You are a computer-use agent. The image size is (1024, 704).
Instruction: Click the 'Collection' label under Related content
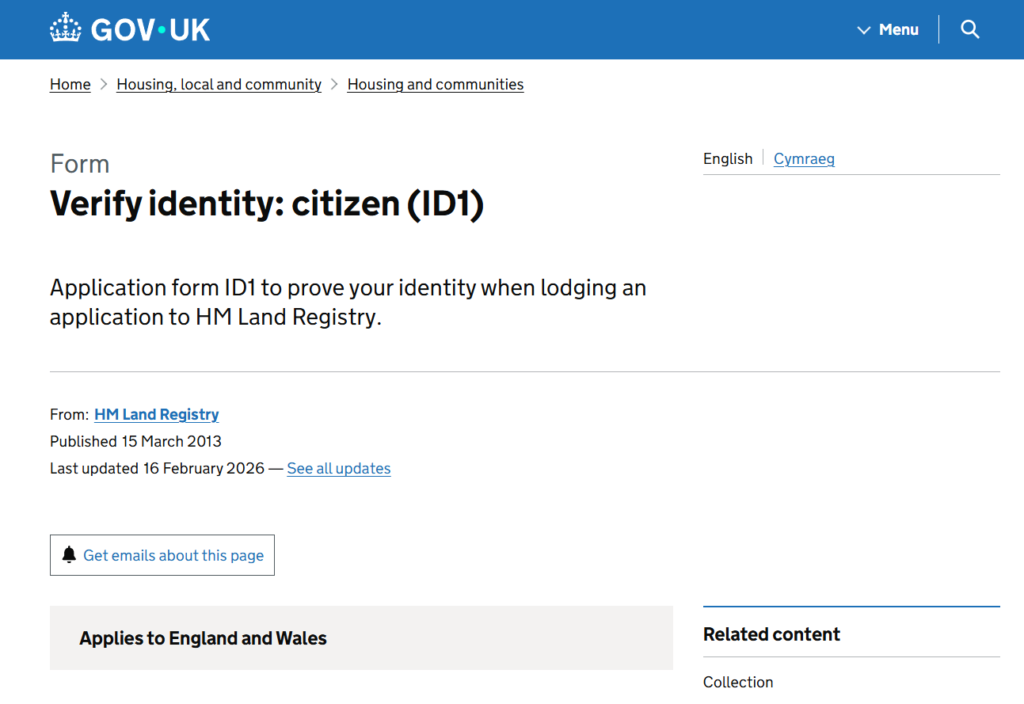coord(738,682)
